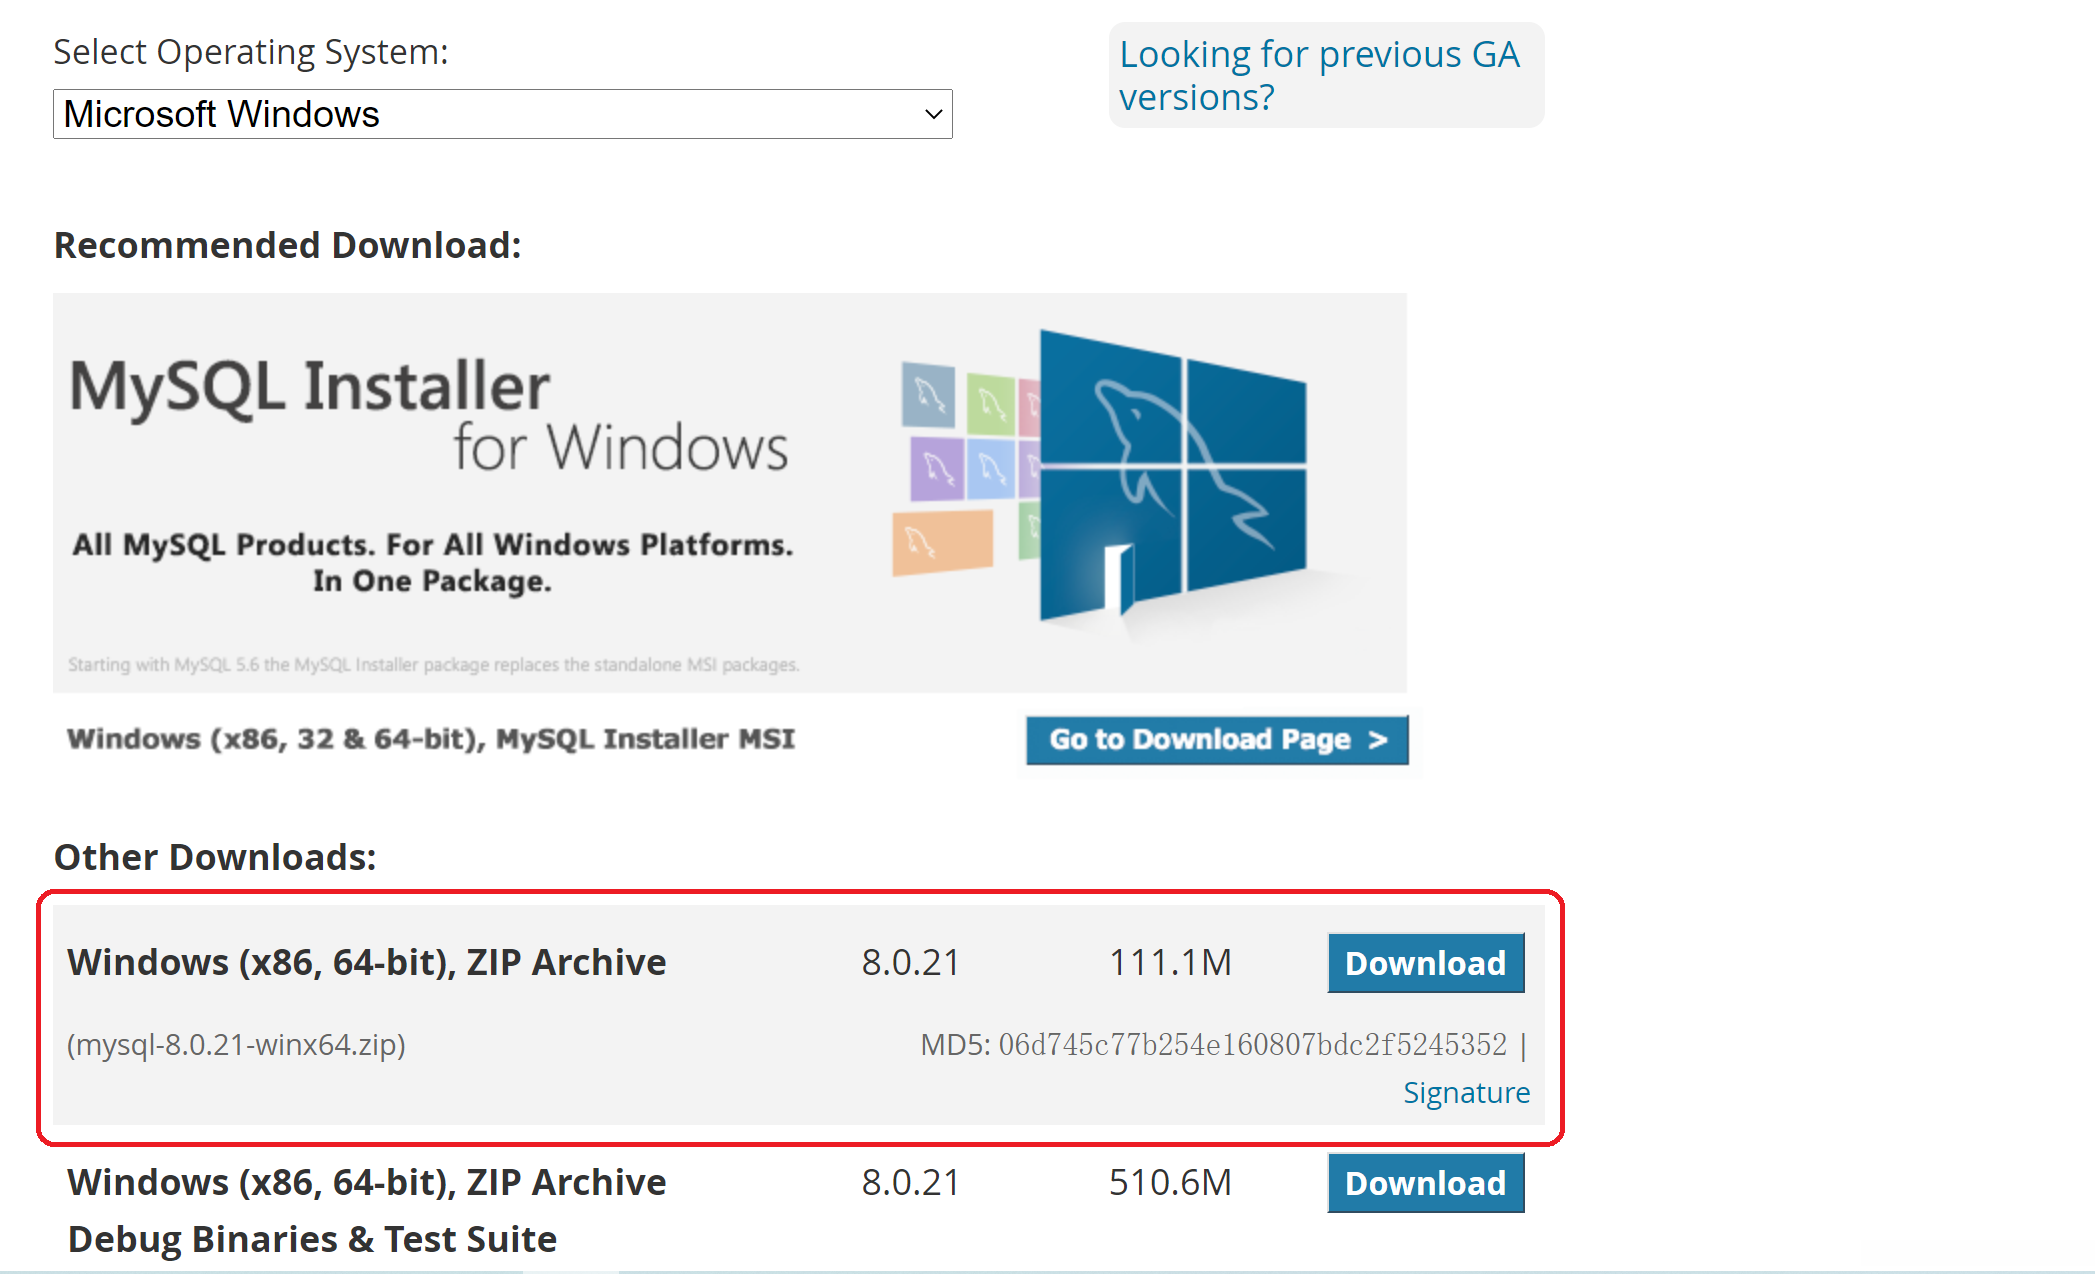Click the MySQL Installer MSI description text
This screenshot has width=2095, height=1274.
pos(430,739)
